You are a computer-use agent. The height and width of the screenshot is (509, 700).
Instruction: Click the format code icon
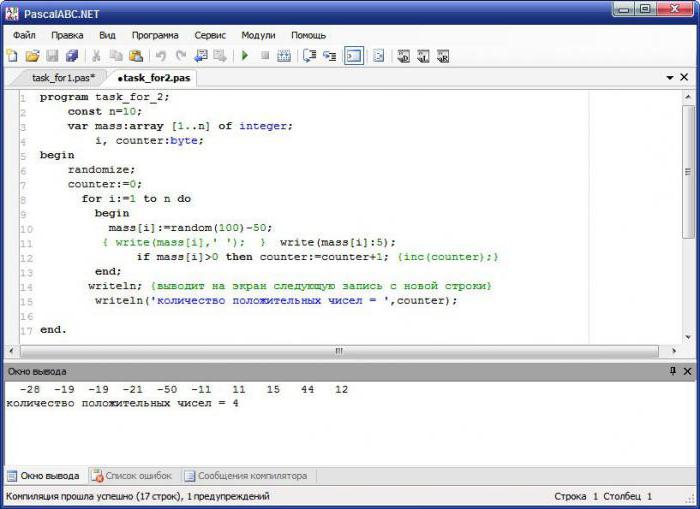tap(379, 56)
